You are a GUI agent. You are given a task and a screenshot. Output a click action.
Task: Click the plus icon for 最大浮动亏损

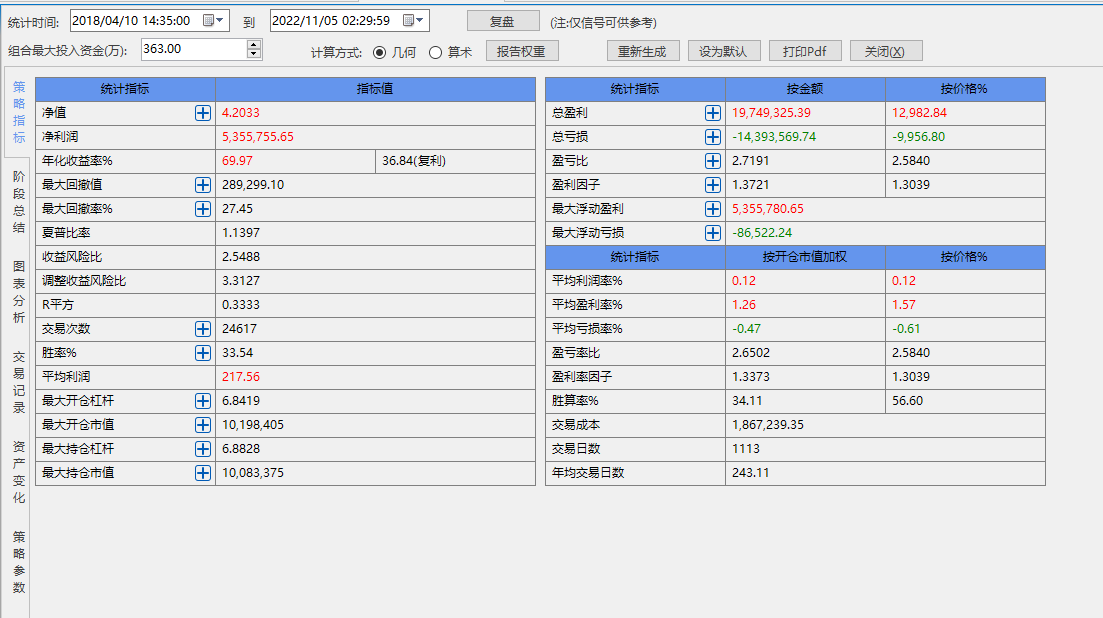tap(713, 233)
